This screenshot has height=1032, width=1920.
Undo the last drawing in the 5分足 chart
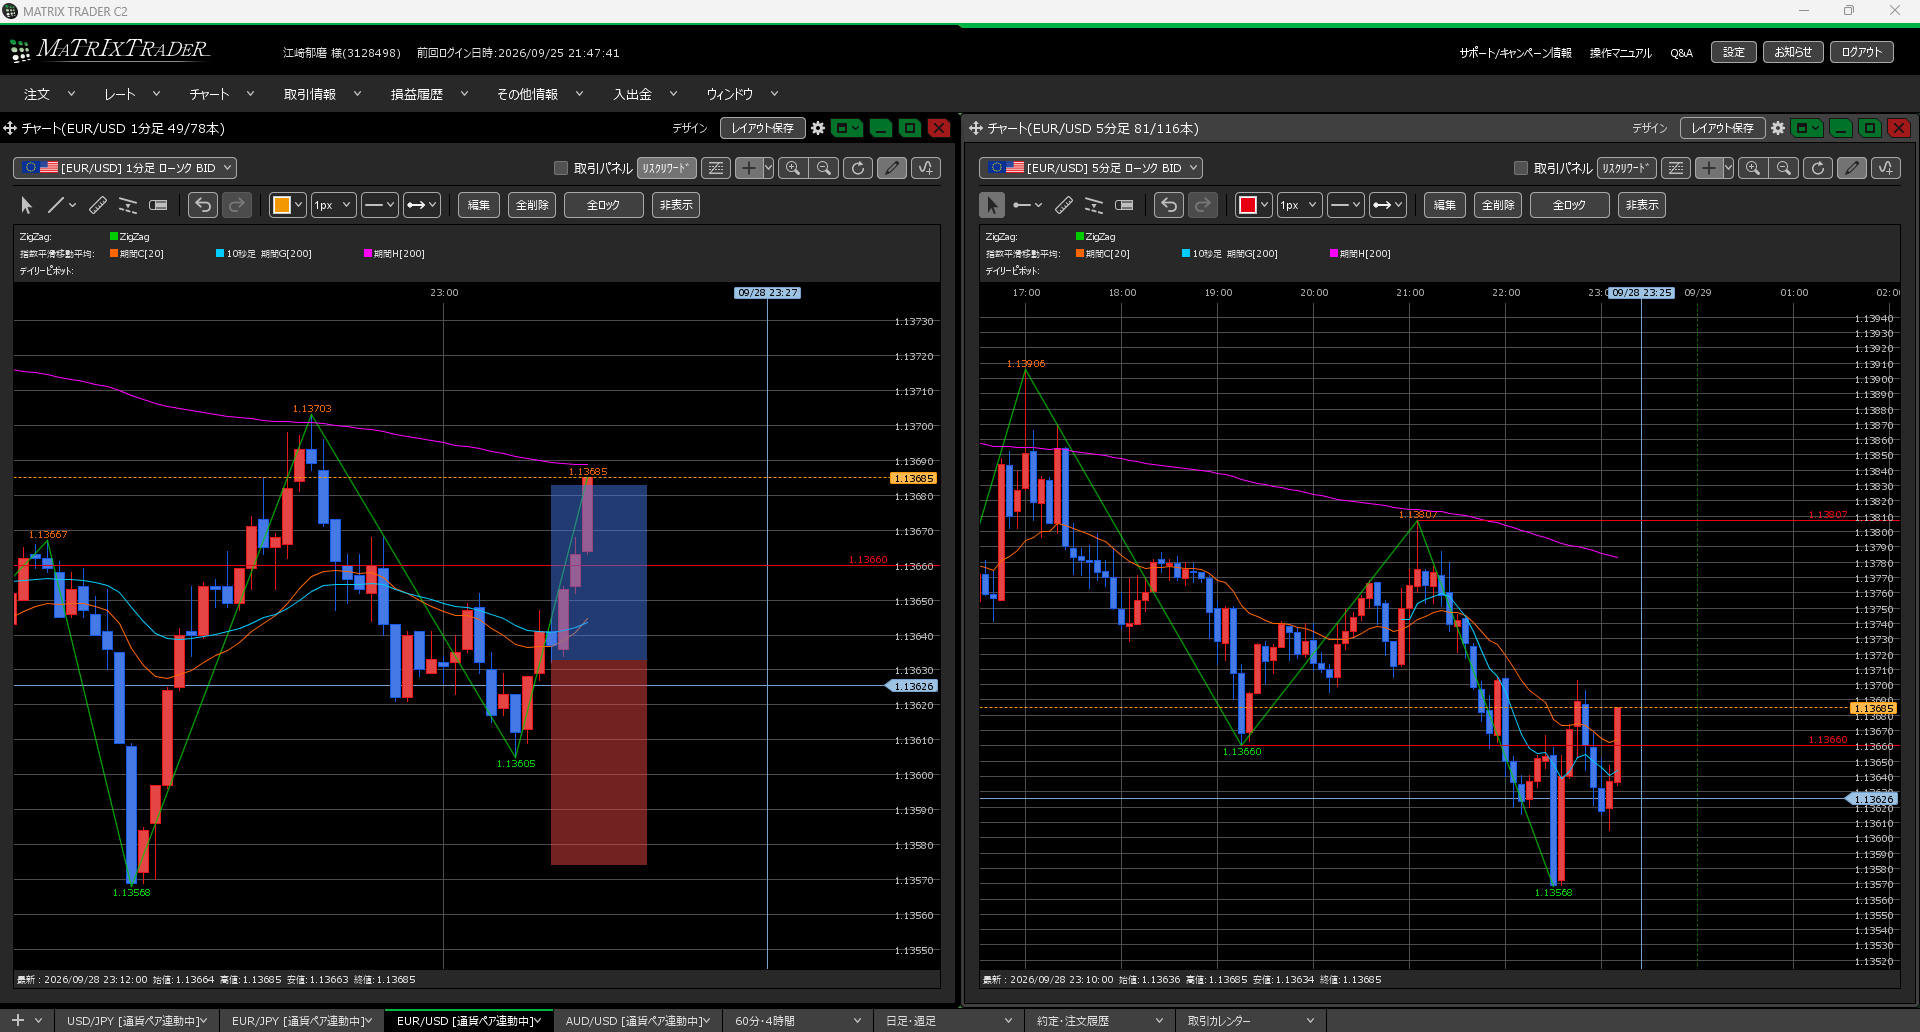point(1169,205)
